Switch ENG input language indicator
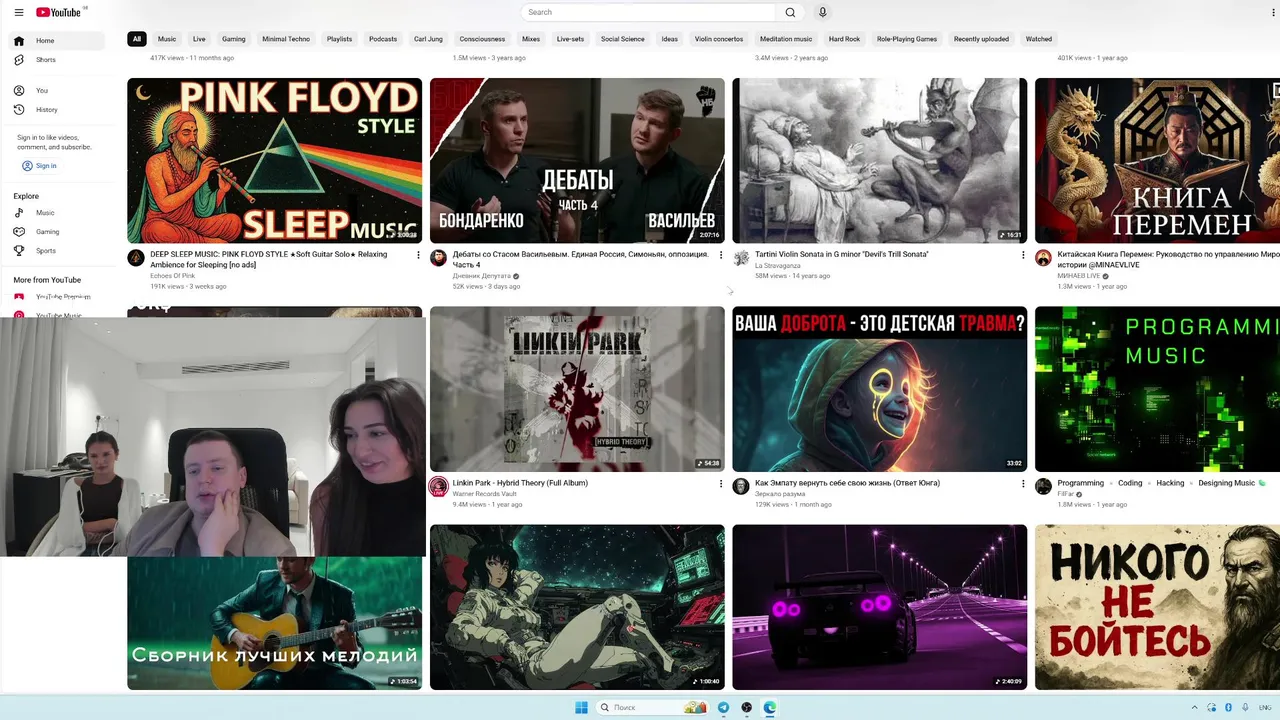Image resolution: width=1280 pixels, height=720 pixels. coord(1265,707)
